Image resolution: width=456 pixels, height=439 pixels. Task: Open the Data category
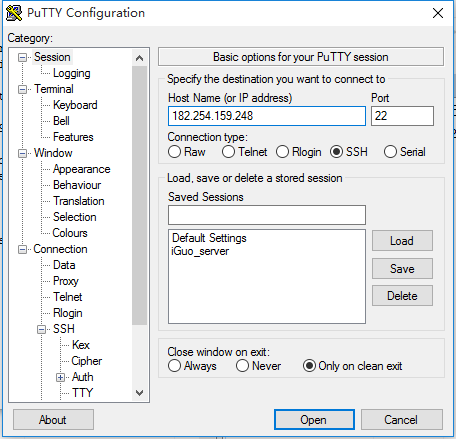(x=64, y=265)
